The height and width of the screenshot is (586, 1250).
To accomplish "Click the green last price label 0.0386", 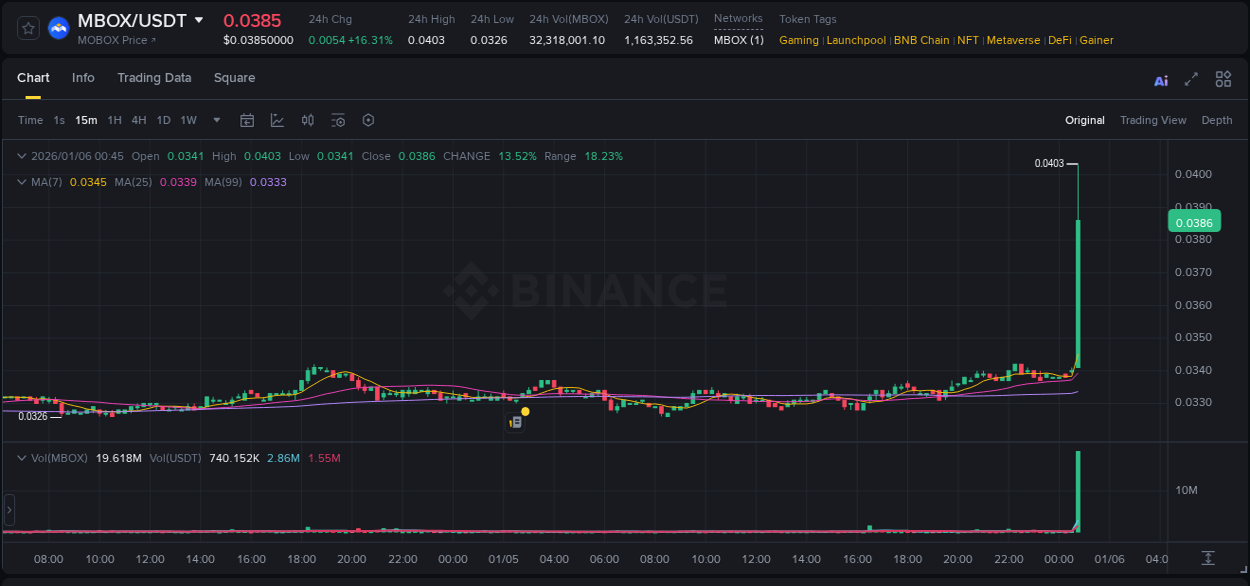I will pyautogui.click(x=1194, y=221).
